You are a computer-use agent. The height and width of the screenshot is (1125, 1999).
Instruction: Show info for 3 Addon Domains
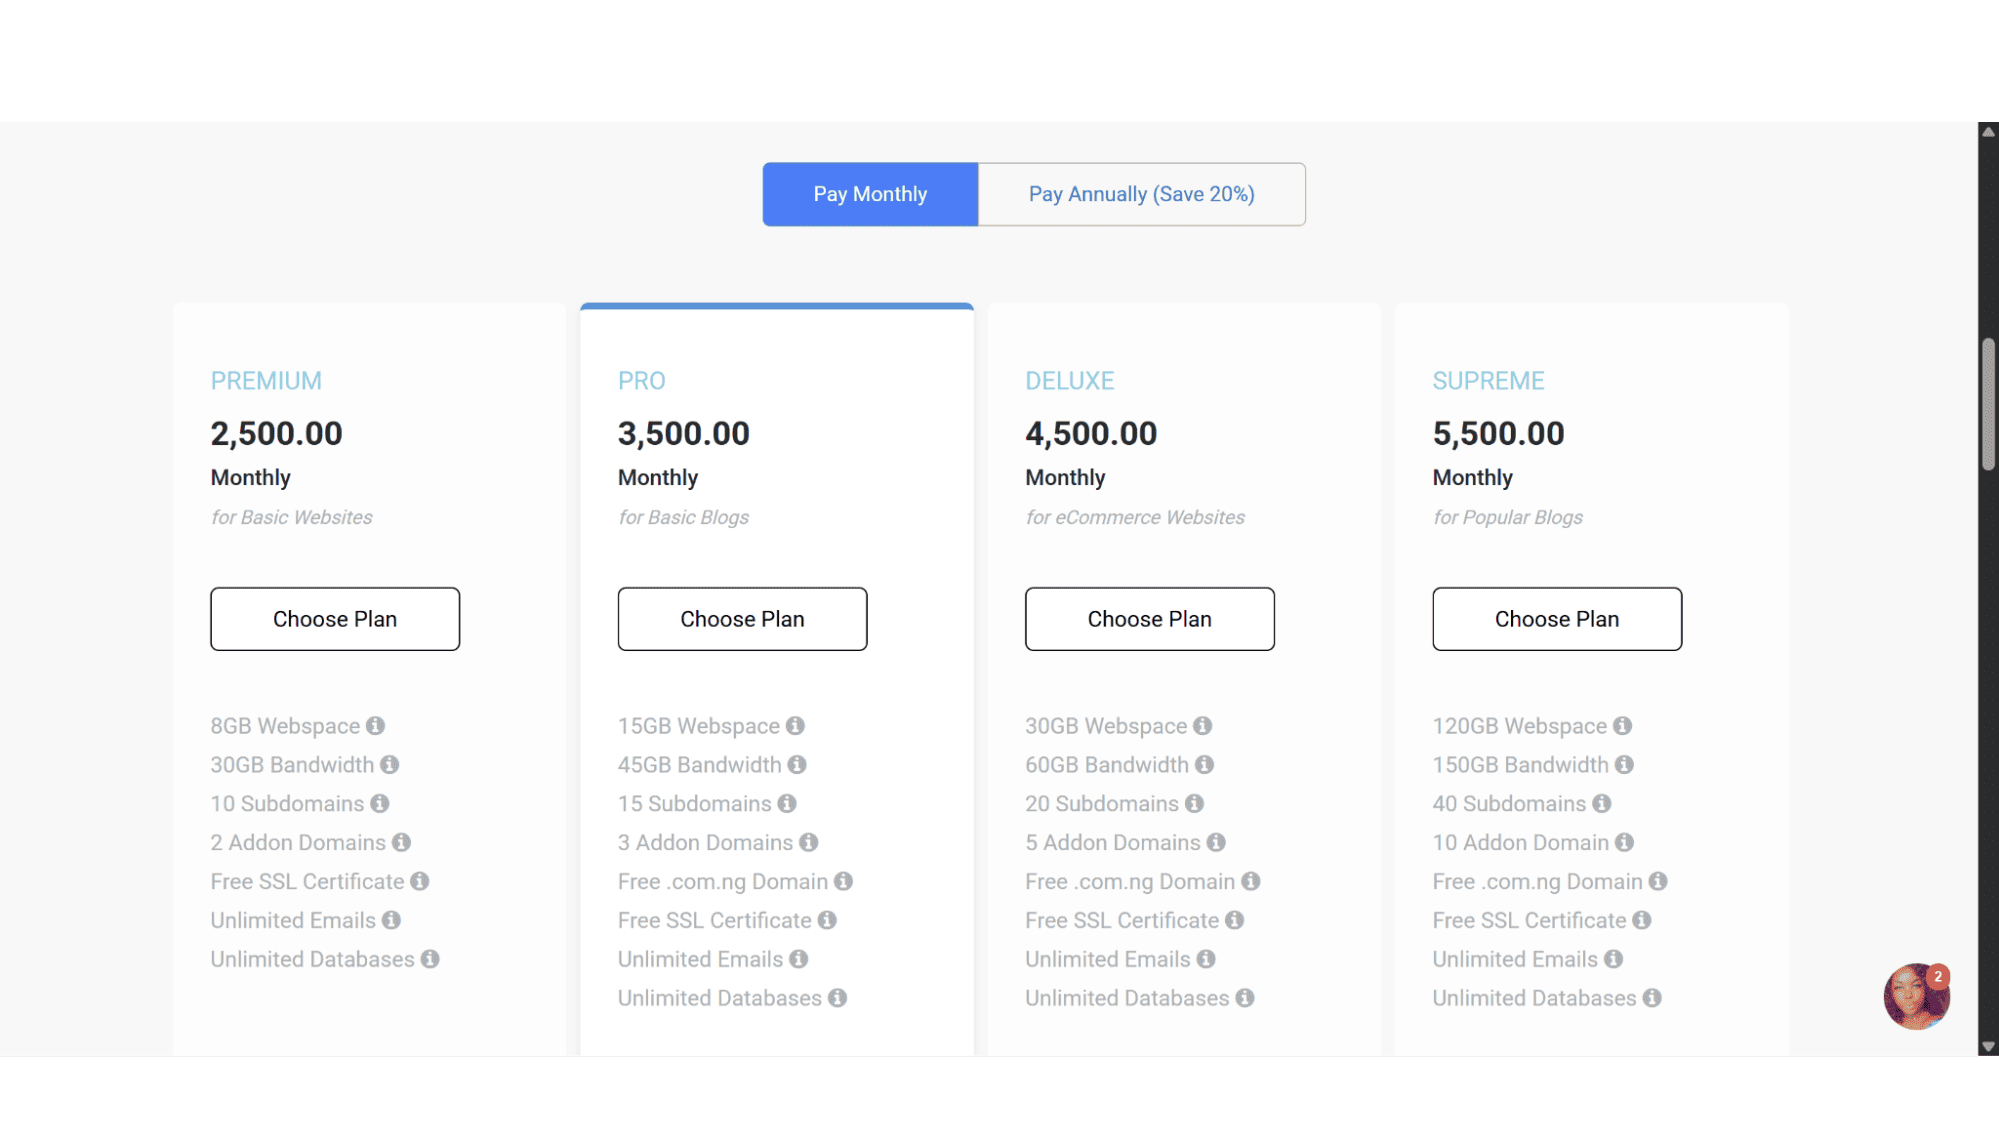tap(808, 843)
